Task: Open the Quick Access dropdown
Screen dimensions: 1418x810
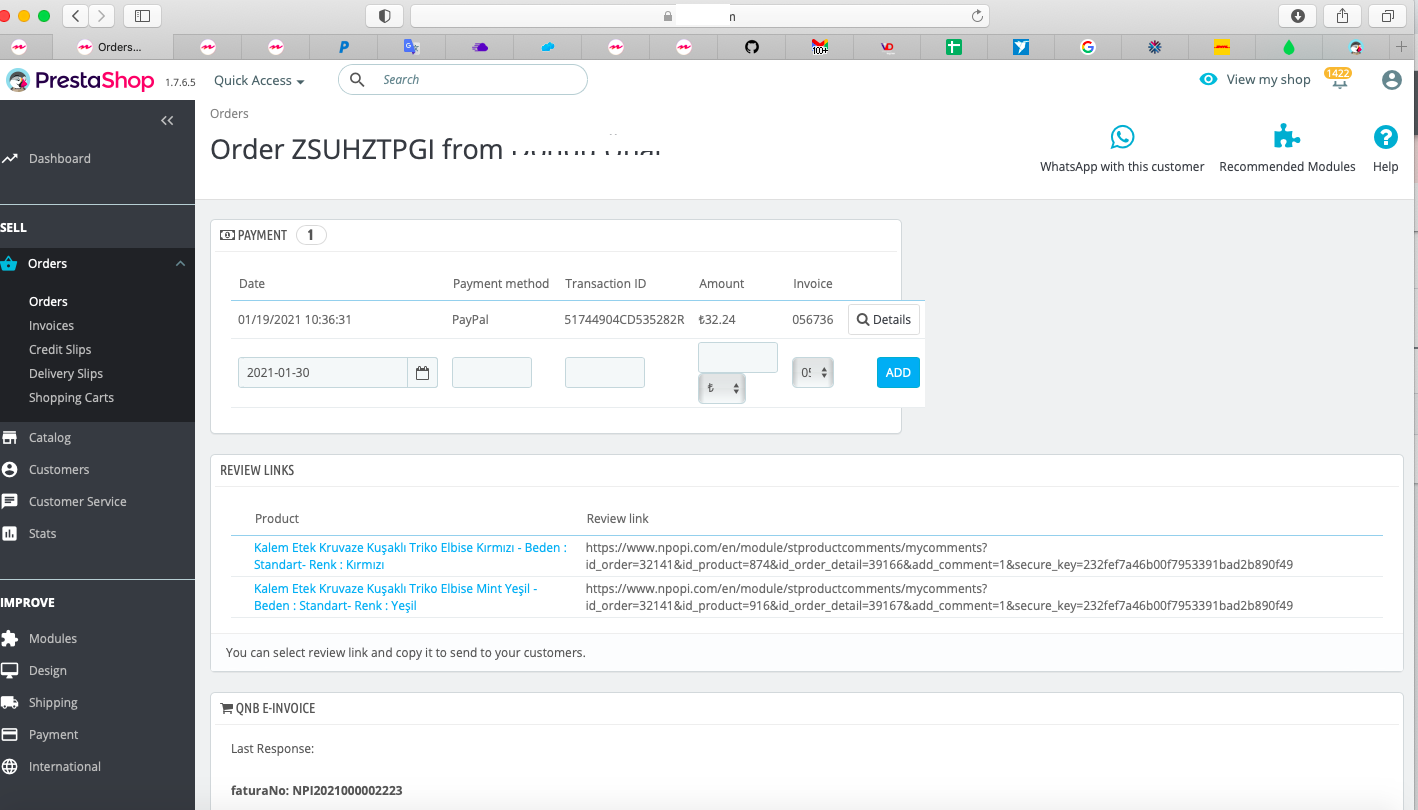Action: 259,81
